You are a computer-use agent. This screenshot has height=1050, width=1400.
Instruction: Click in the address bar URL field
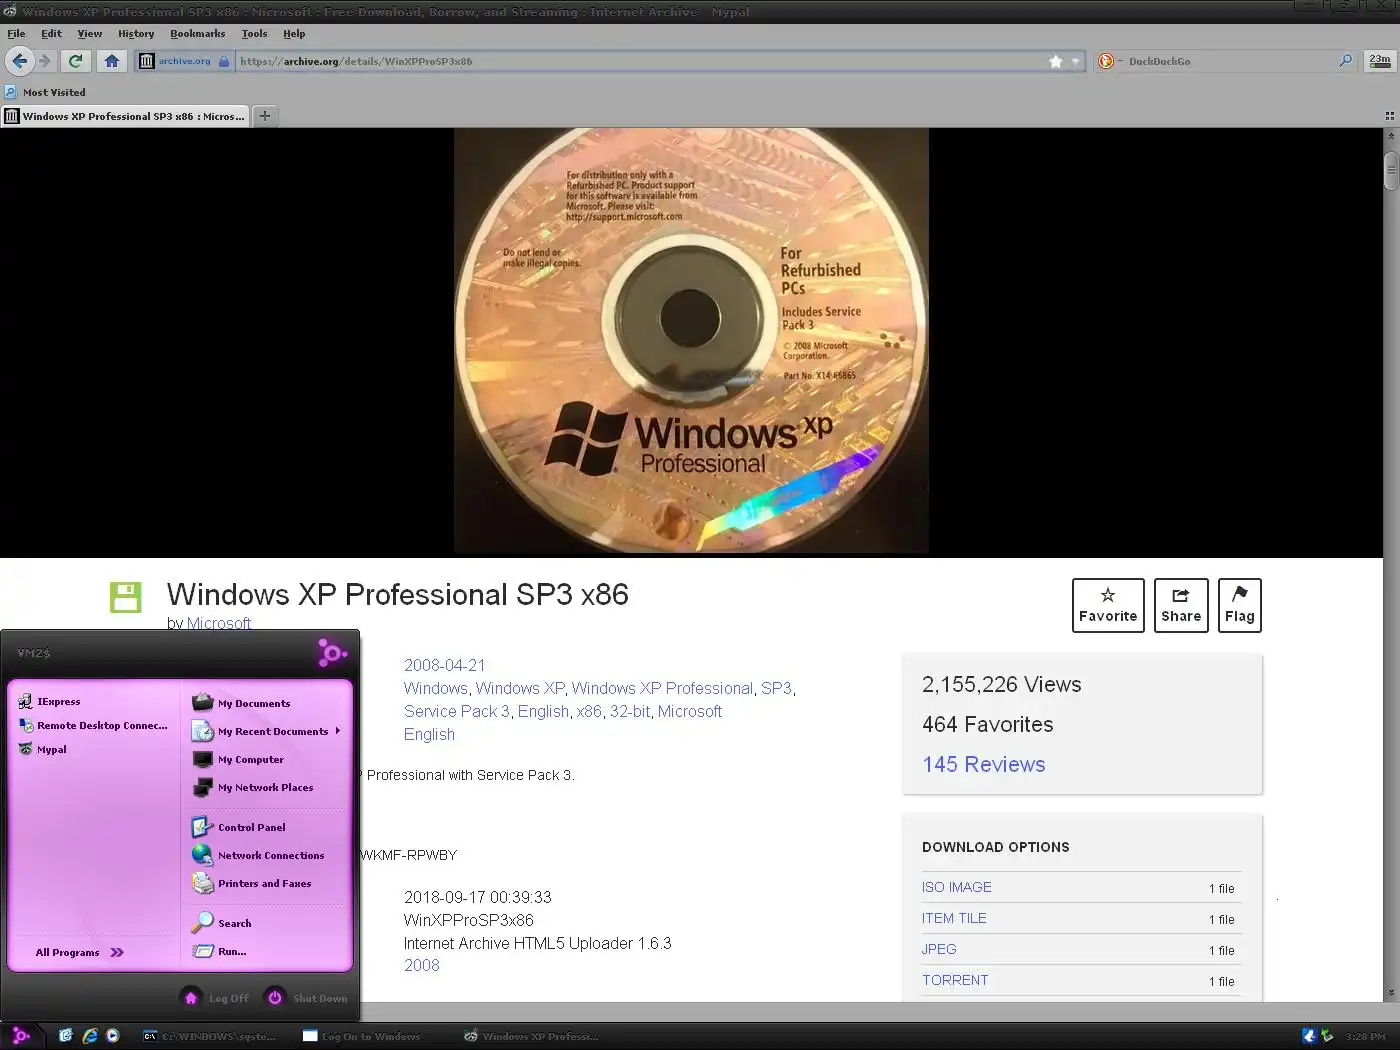(x=640, y=61)
